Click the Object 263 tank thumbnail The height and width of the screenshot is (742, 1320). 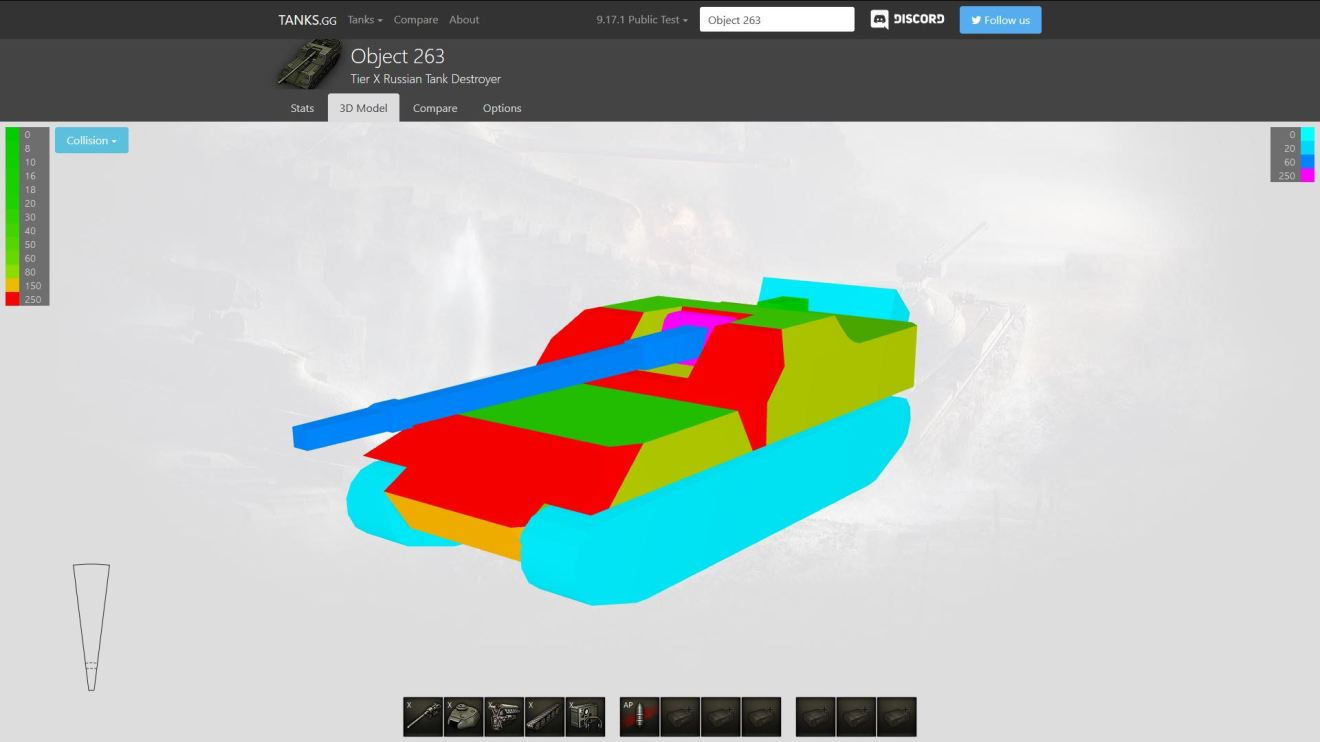pos(309,64)
